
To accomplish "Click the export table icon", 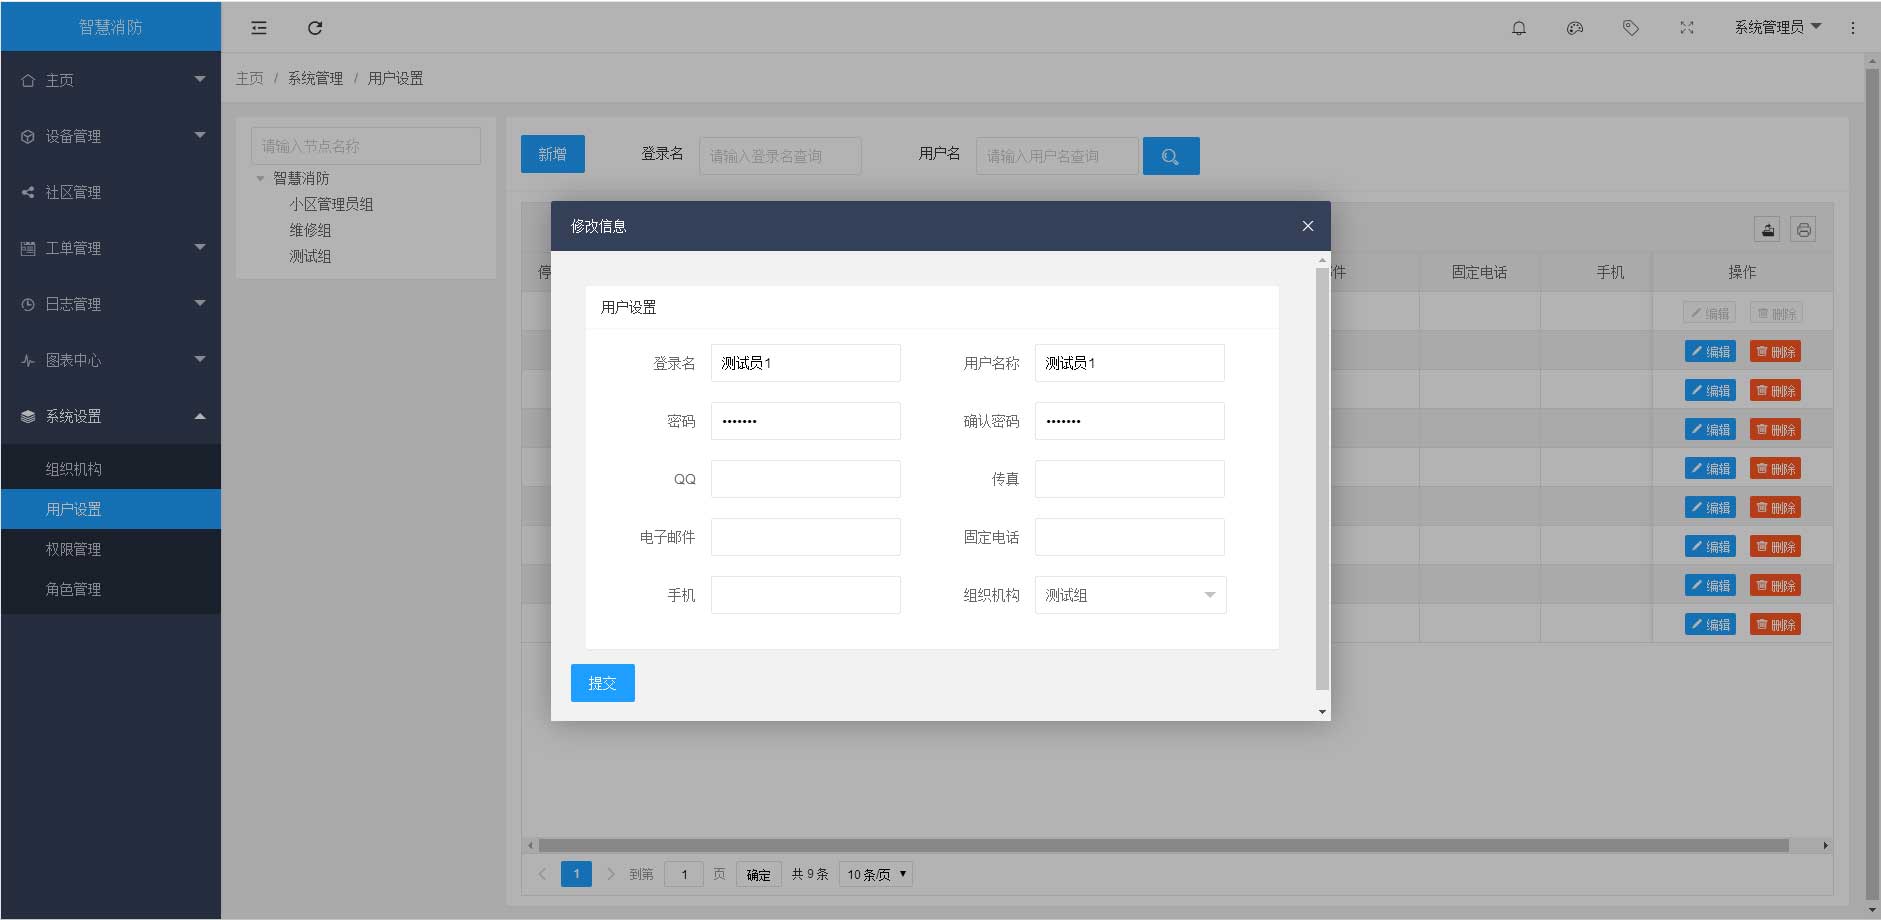I will coord(1767,230).
